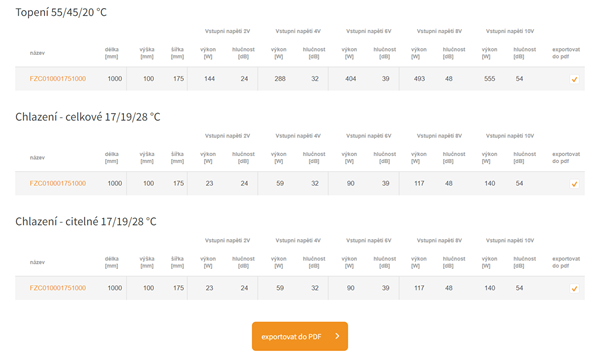Click the Chlazení - celkové 17/19/28 °C heading
600x361 pixels.
point(88,117)
